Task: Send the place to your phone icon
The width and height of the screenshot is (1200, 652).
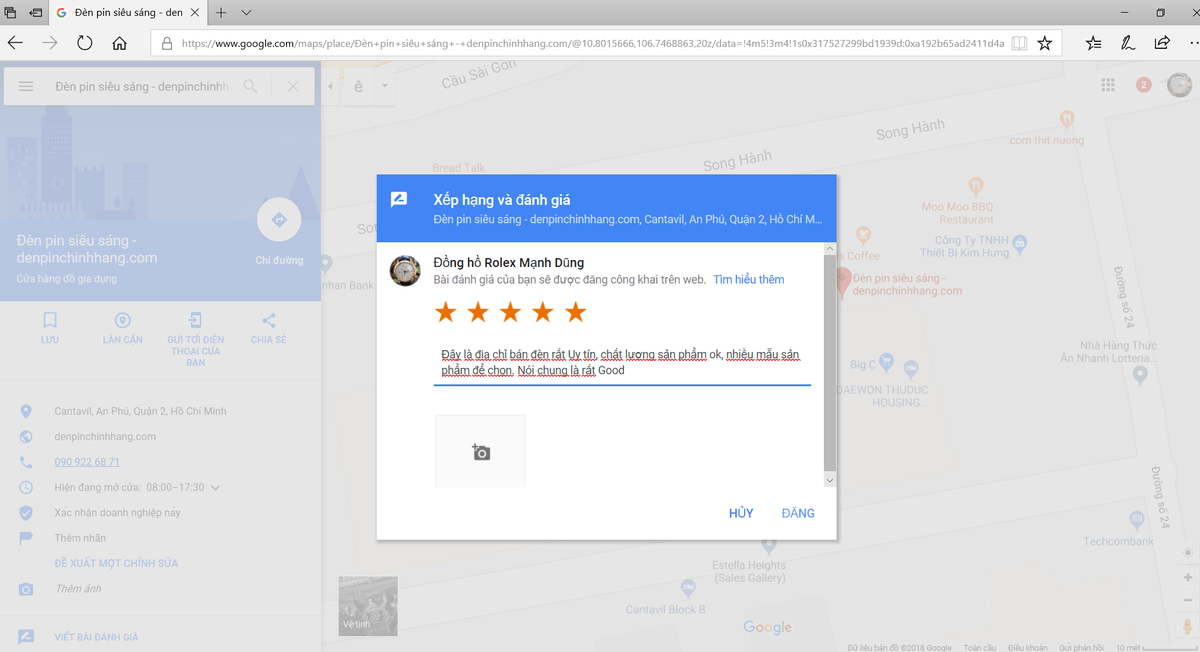Action: click(x=195, y=321)
